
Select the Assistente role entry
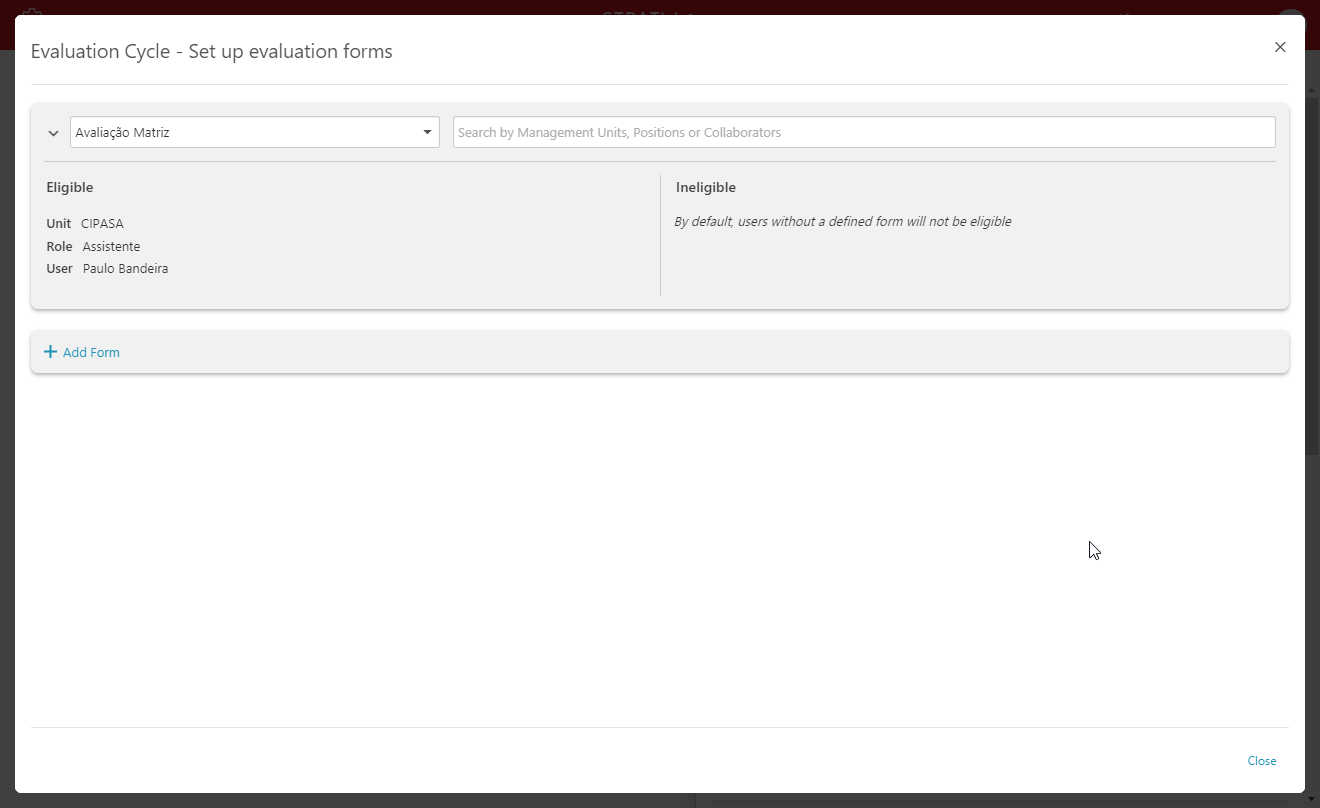click(111, 247)
